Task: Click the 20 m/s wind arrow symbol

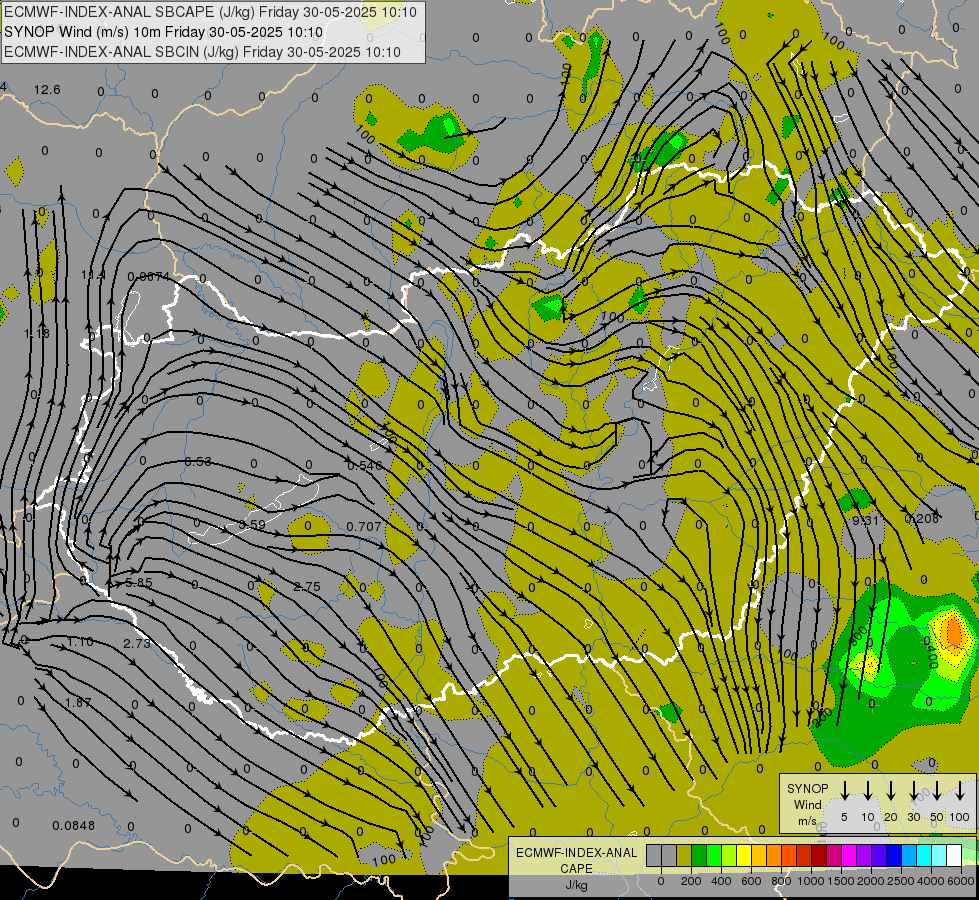Action: (x=891, y=791)
